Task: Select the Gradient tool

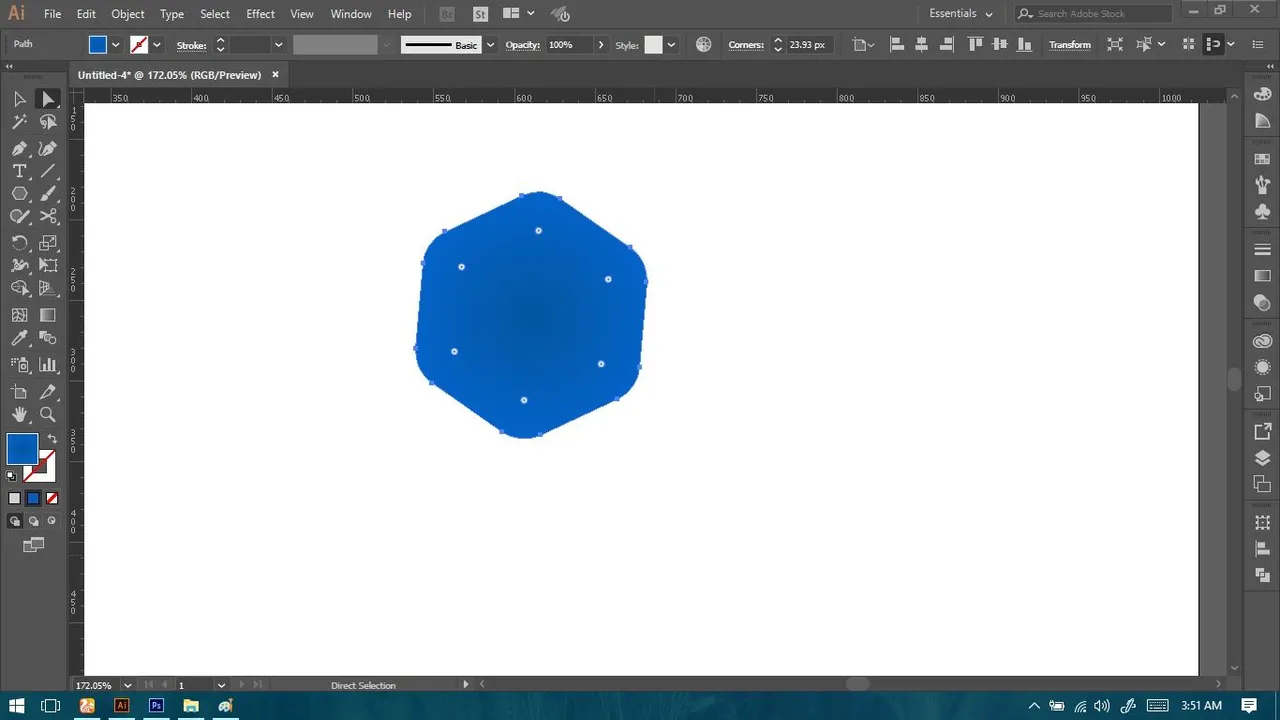Action: point(48,315)
